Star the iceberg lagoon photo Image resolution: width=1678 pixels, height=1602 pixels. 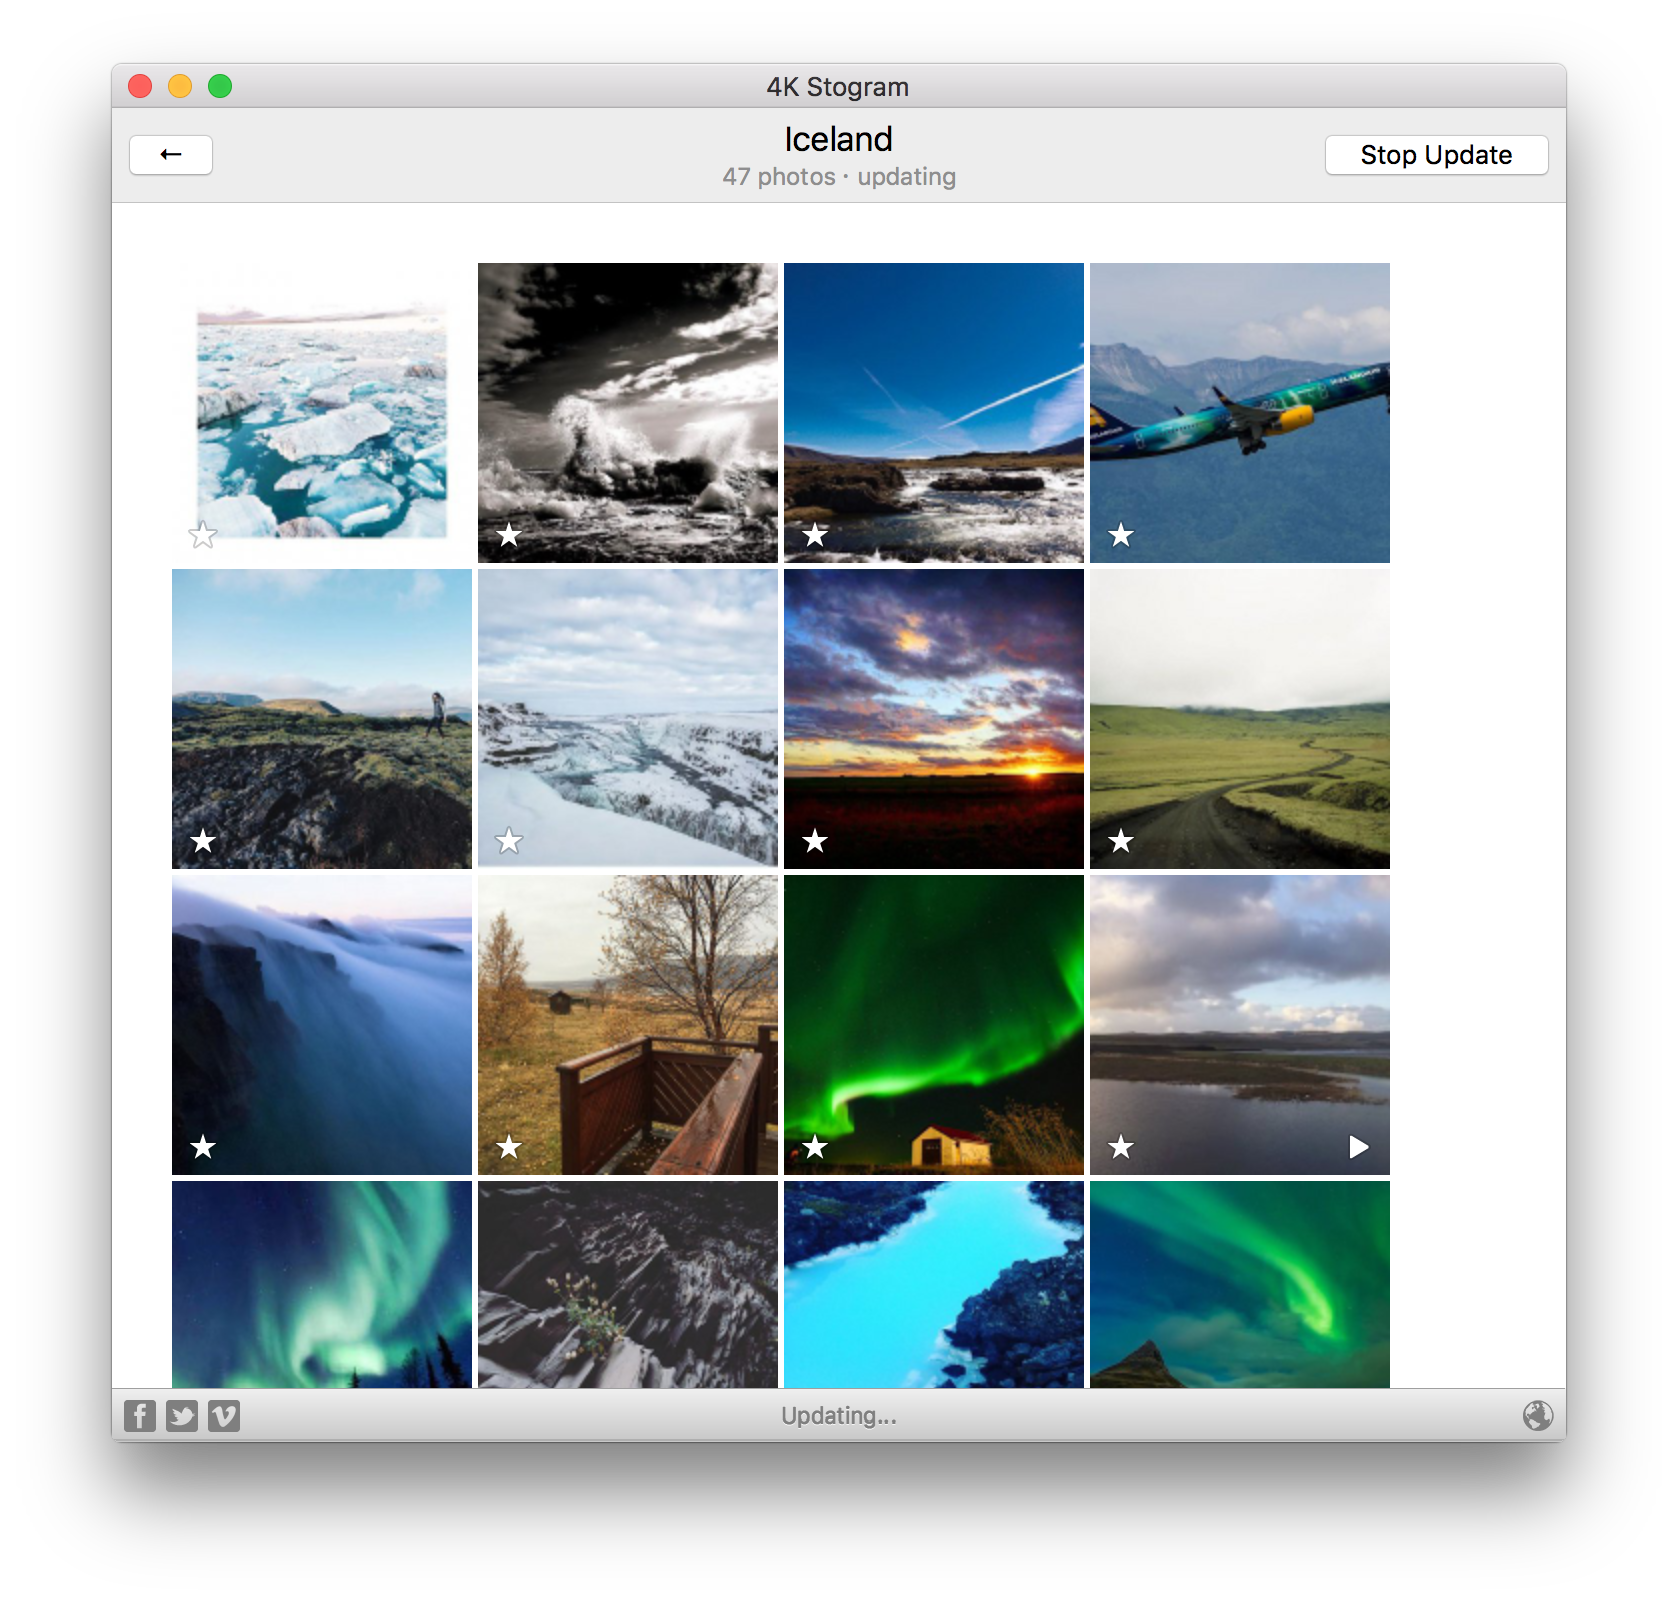202,537
